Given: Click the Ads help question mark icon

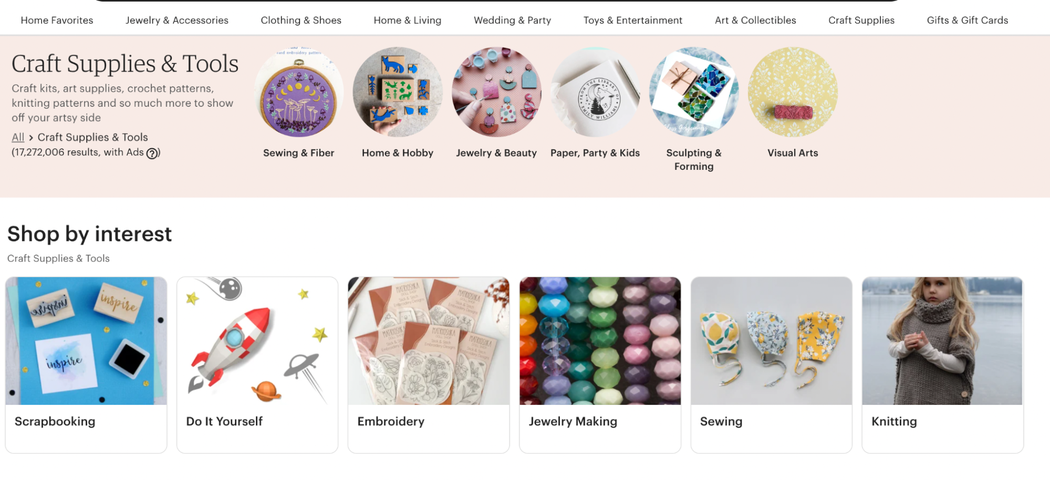Looking at the screenshot, I should click(152, 153).
